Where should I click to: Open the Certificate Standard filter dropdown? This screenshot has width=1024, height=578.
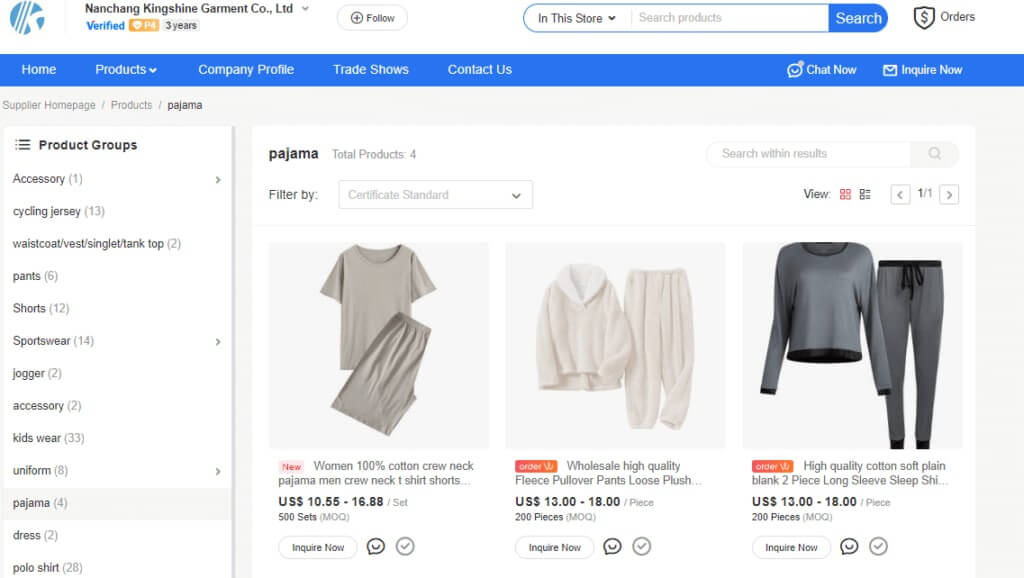click(435, 194)
